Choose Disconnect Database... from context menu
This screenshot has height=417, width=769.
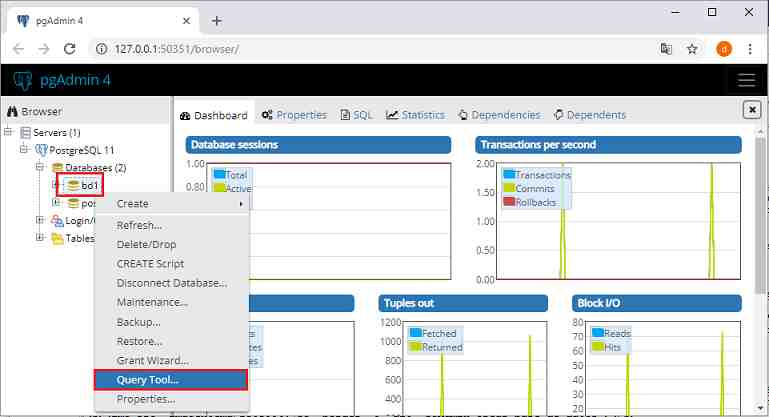(x=172, y=283)
